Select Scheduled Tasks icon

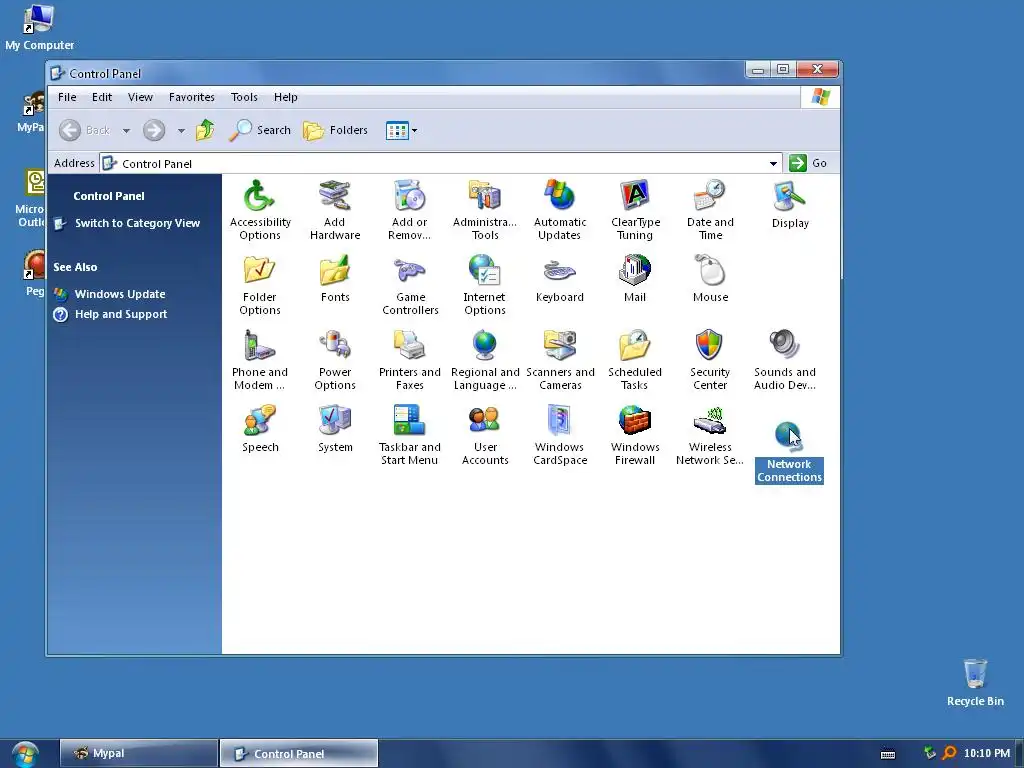tap(635, 360)
